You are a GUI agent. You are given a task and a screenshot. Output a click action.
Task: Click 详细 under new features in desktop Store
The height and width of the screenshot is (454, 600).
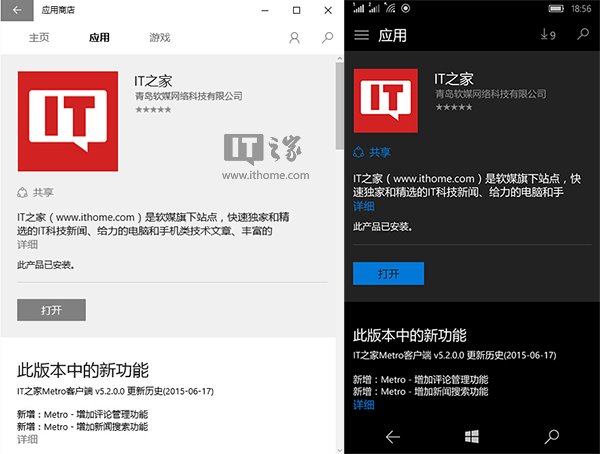tap(27, 439)
